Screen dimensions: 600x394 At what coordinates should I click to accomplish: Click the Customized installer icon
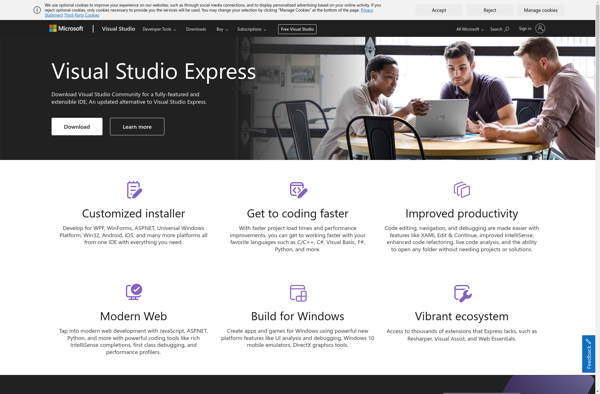(134, 190)
